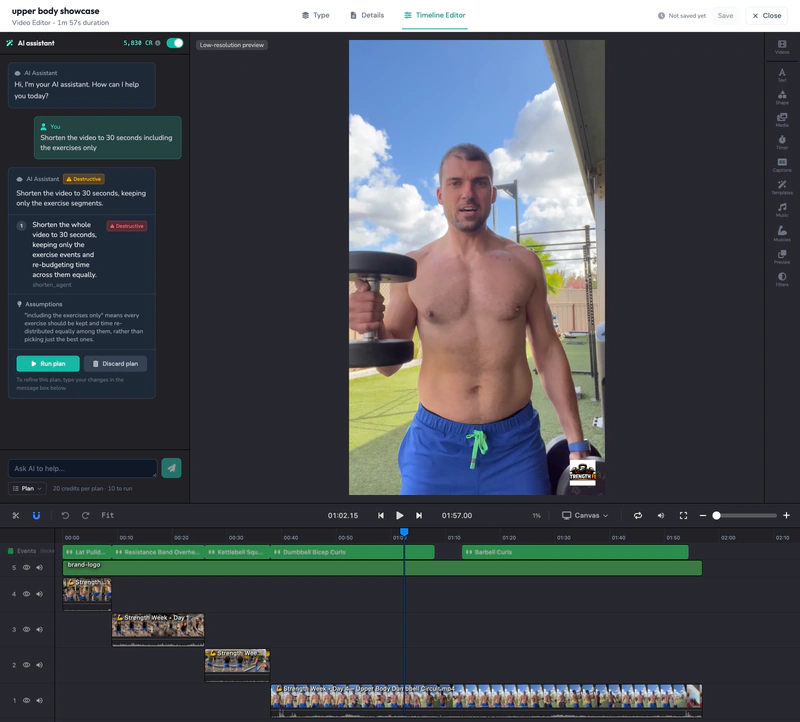Open the Templates panel
The width and height of the screenshot is (800, 722).
[782, 187]
